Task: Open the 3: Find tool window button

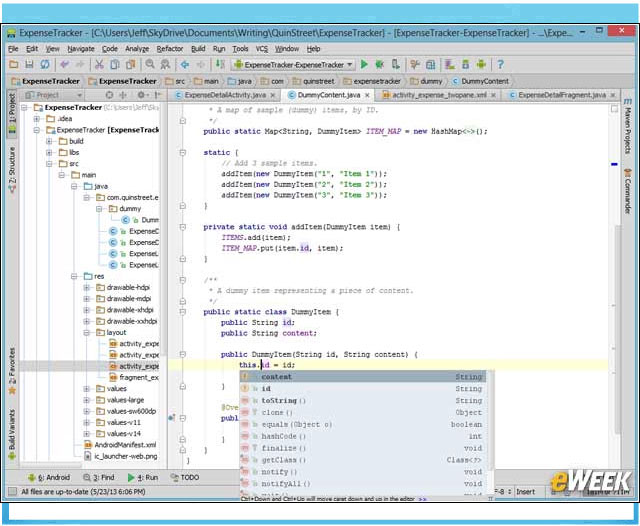Action: [x=99, y=477]
